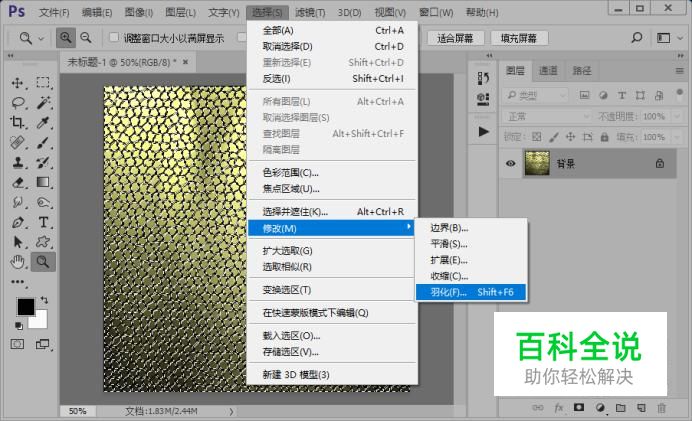Select the Lasso tool
Viewport: 692px width, 421px height.
pos(18,103)
